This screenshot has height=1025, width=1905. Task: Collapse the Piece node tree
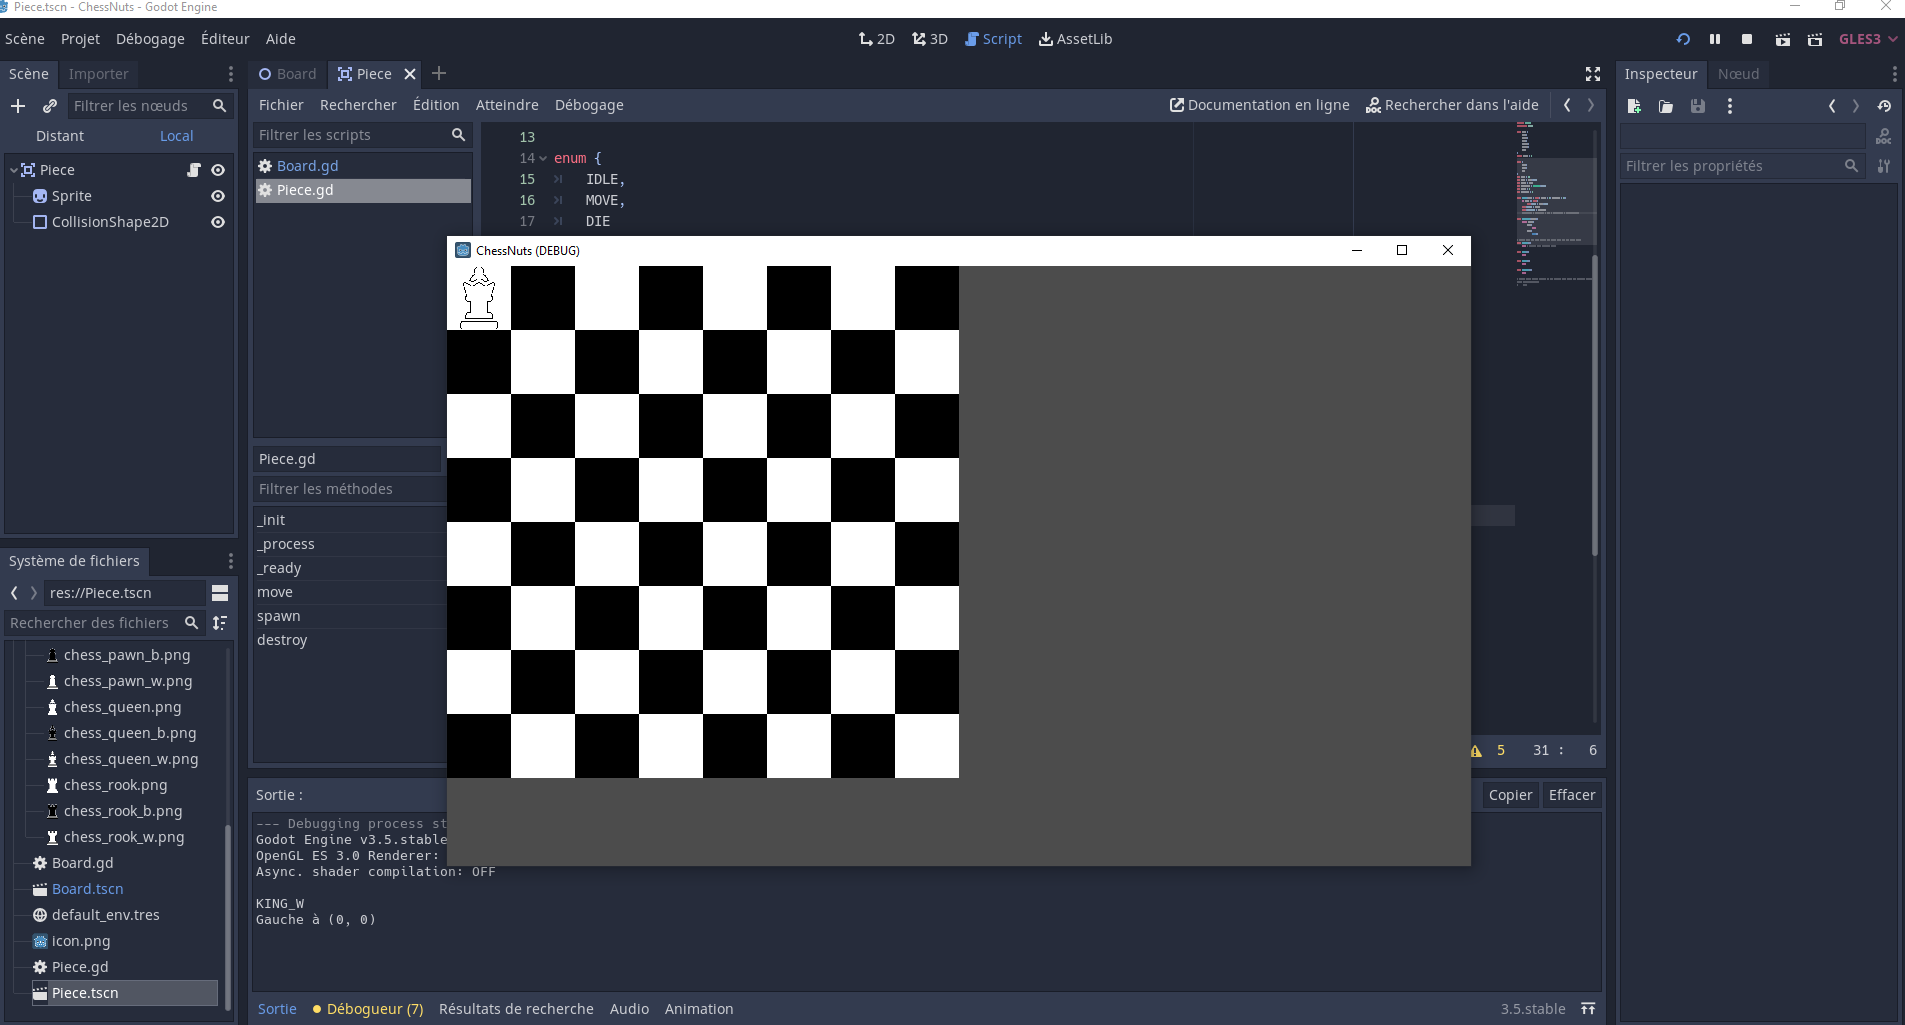click(x=14, y=170)
